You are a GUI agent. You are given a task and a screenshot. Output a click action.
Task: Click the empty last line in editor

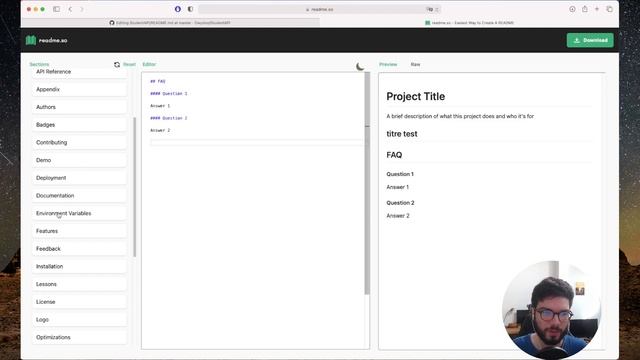click(256, 142)
